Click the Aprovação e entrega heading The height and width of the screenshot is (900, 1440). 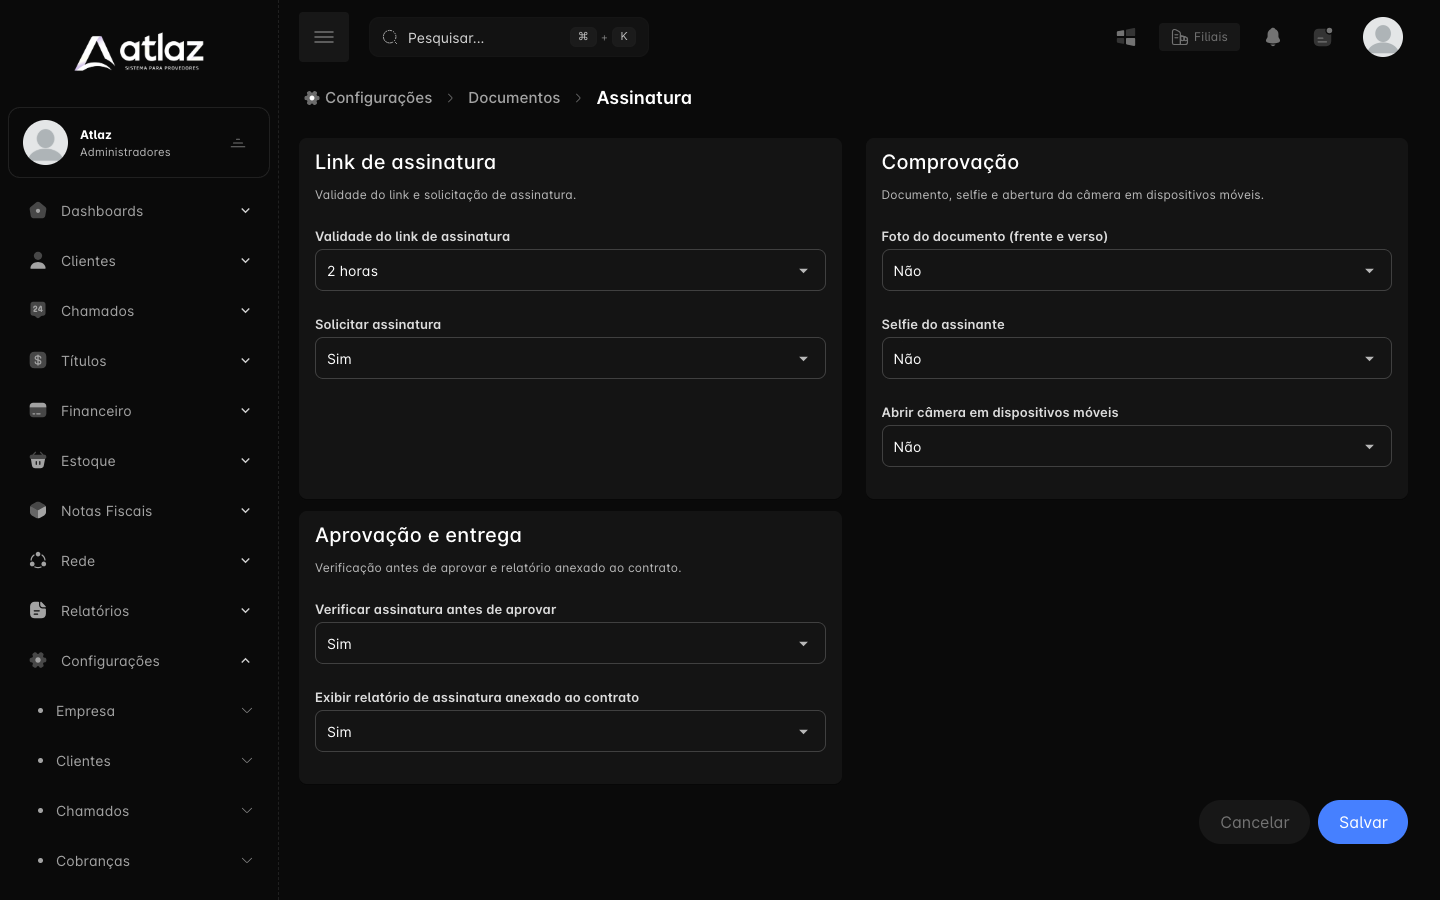point(418,535)
